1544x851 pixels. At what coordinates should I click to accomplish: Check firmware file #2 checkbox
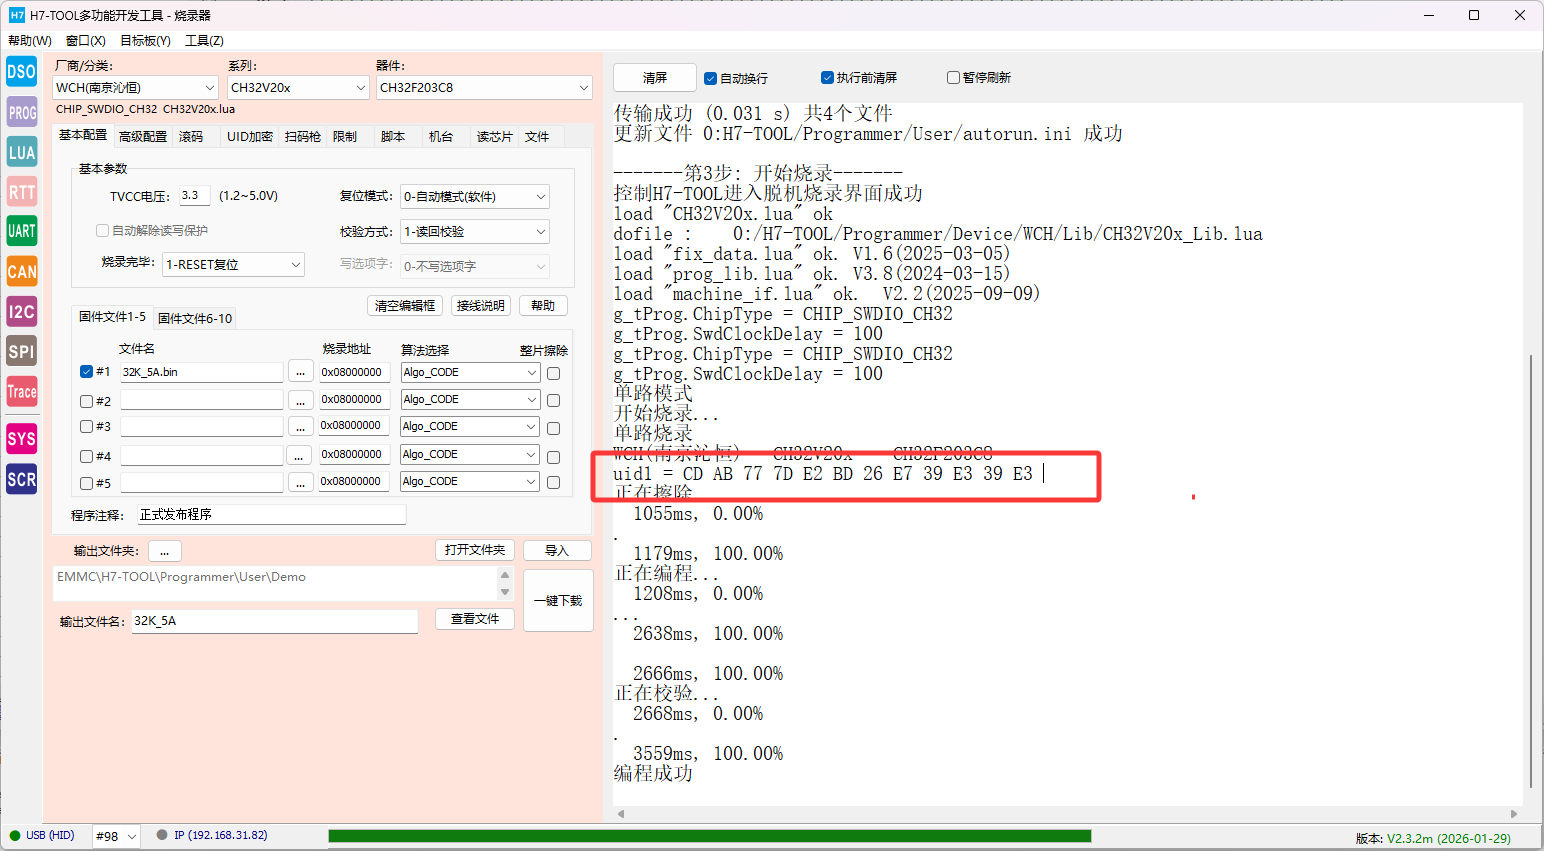[86, 401]
